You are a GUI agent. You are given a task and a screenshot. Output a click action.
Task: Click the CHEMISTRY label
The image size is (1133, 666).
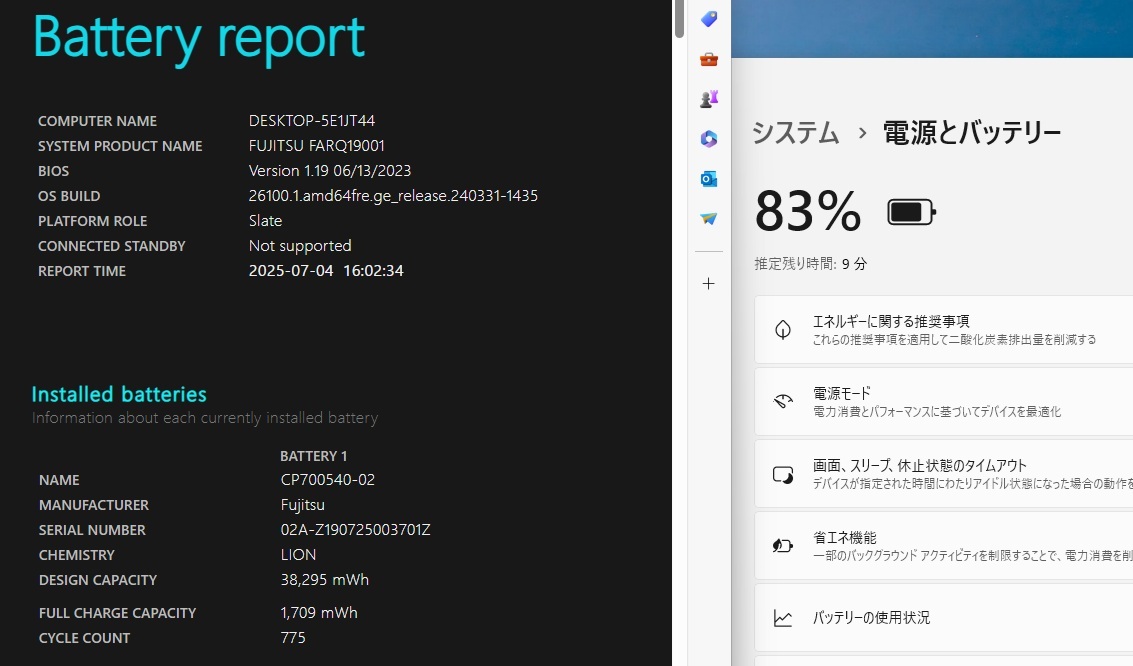coord(77,555)
